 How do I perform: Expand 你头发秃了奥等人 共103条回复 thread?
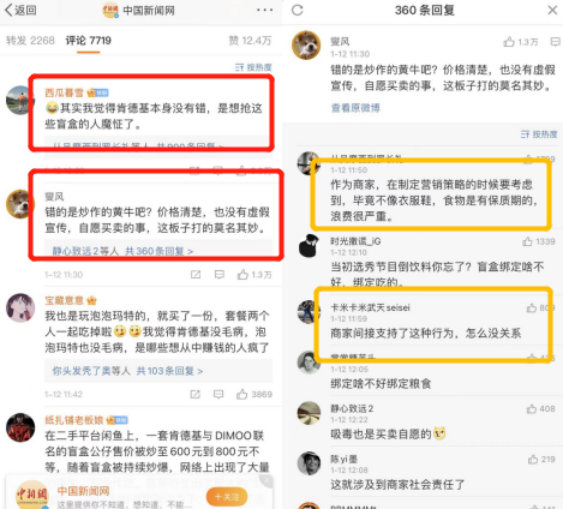[128, 370]
